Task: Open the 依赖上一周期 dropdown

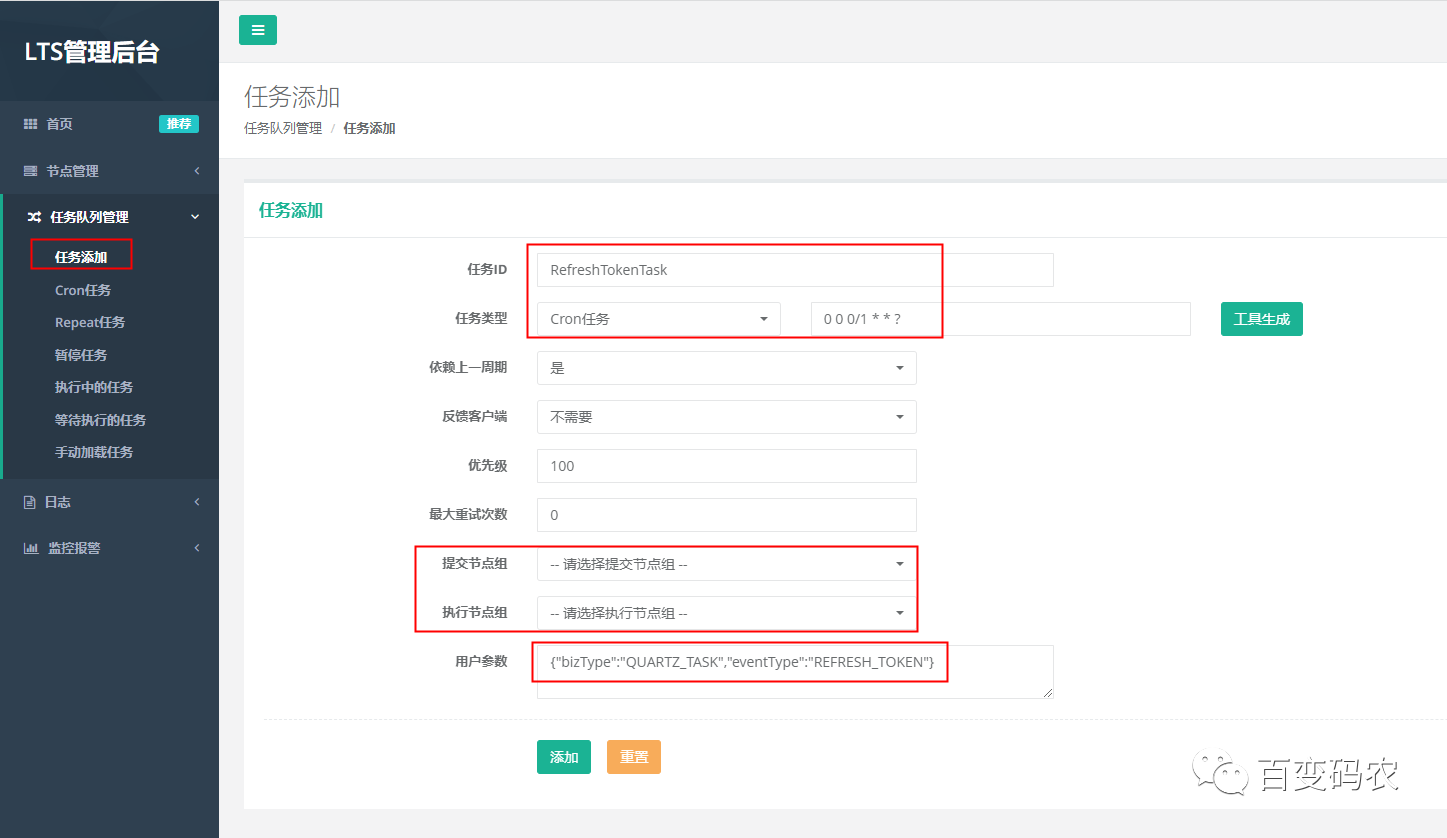Action: (x=727, y=368)
